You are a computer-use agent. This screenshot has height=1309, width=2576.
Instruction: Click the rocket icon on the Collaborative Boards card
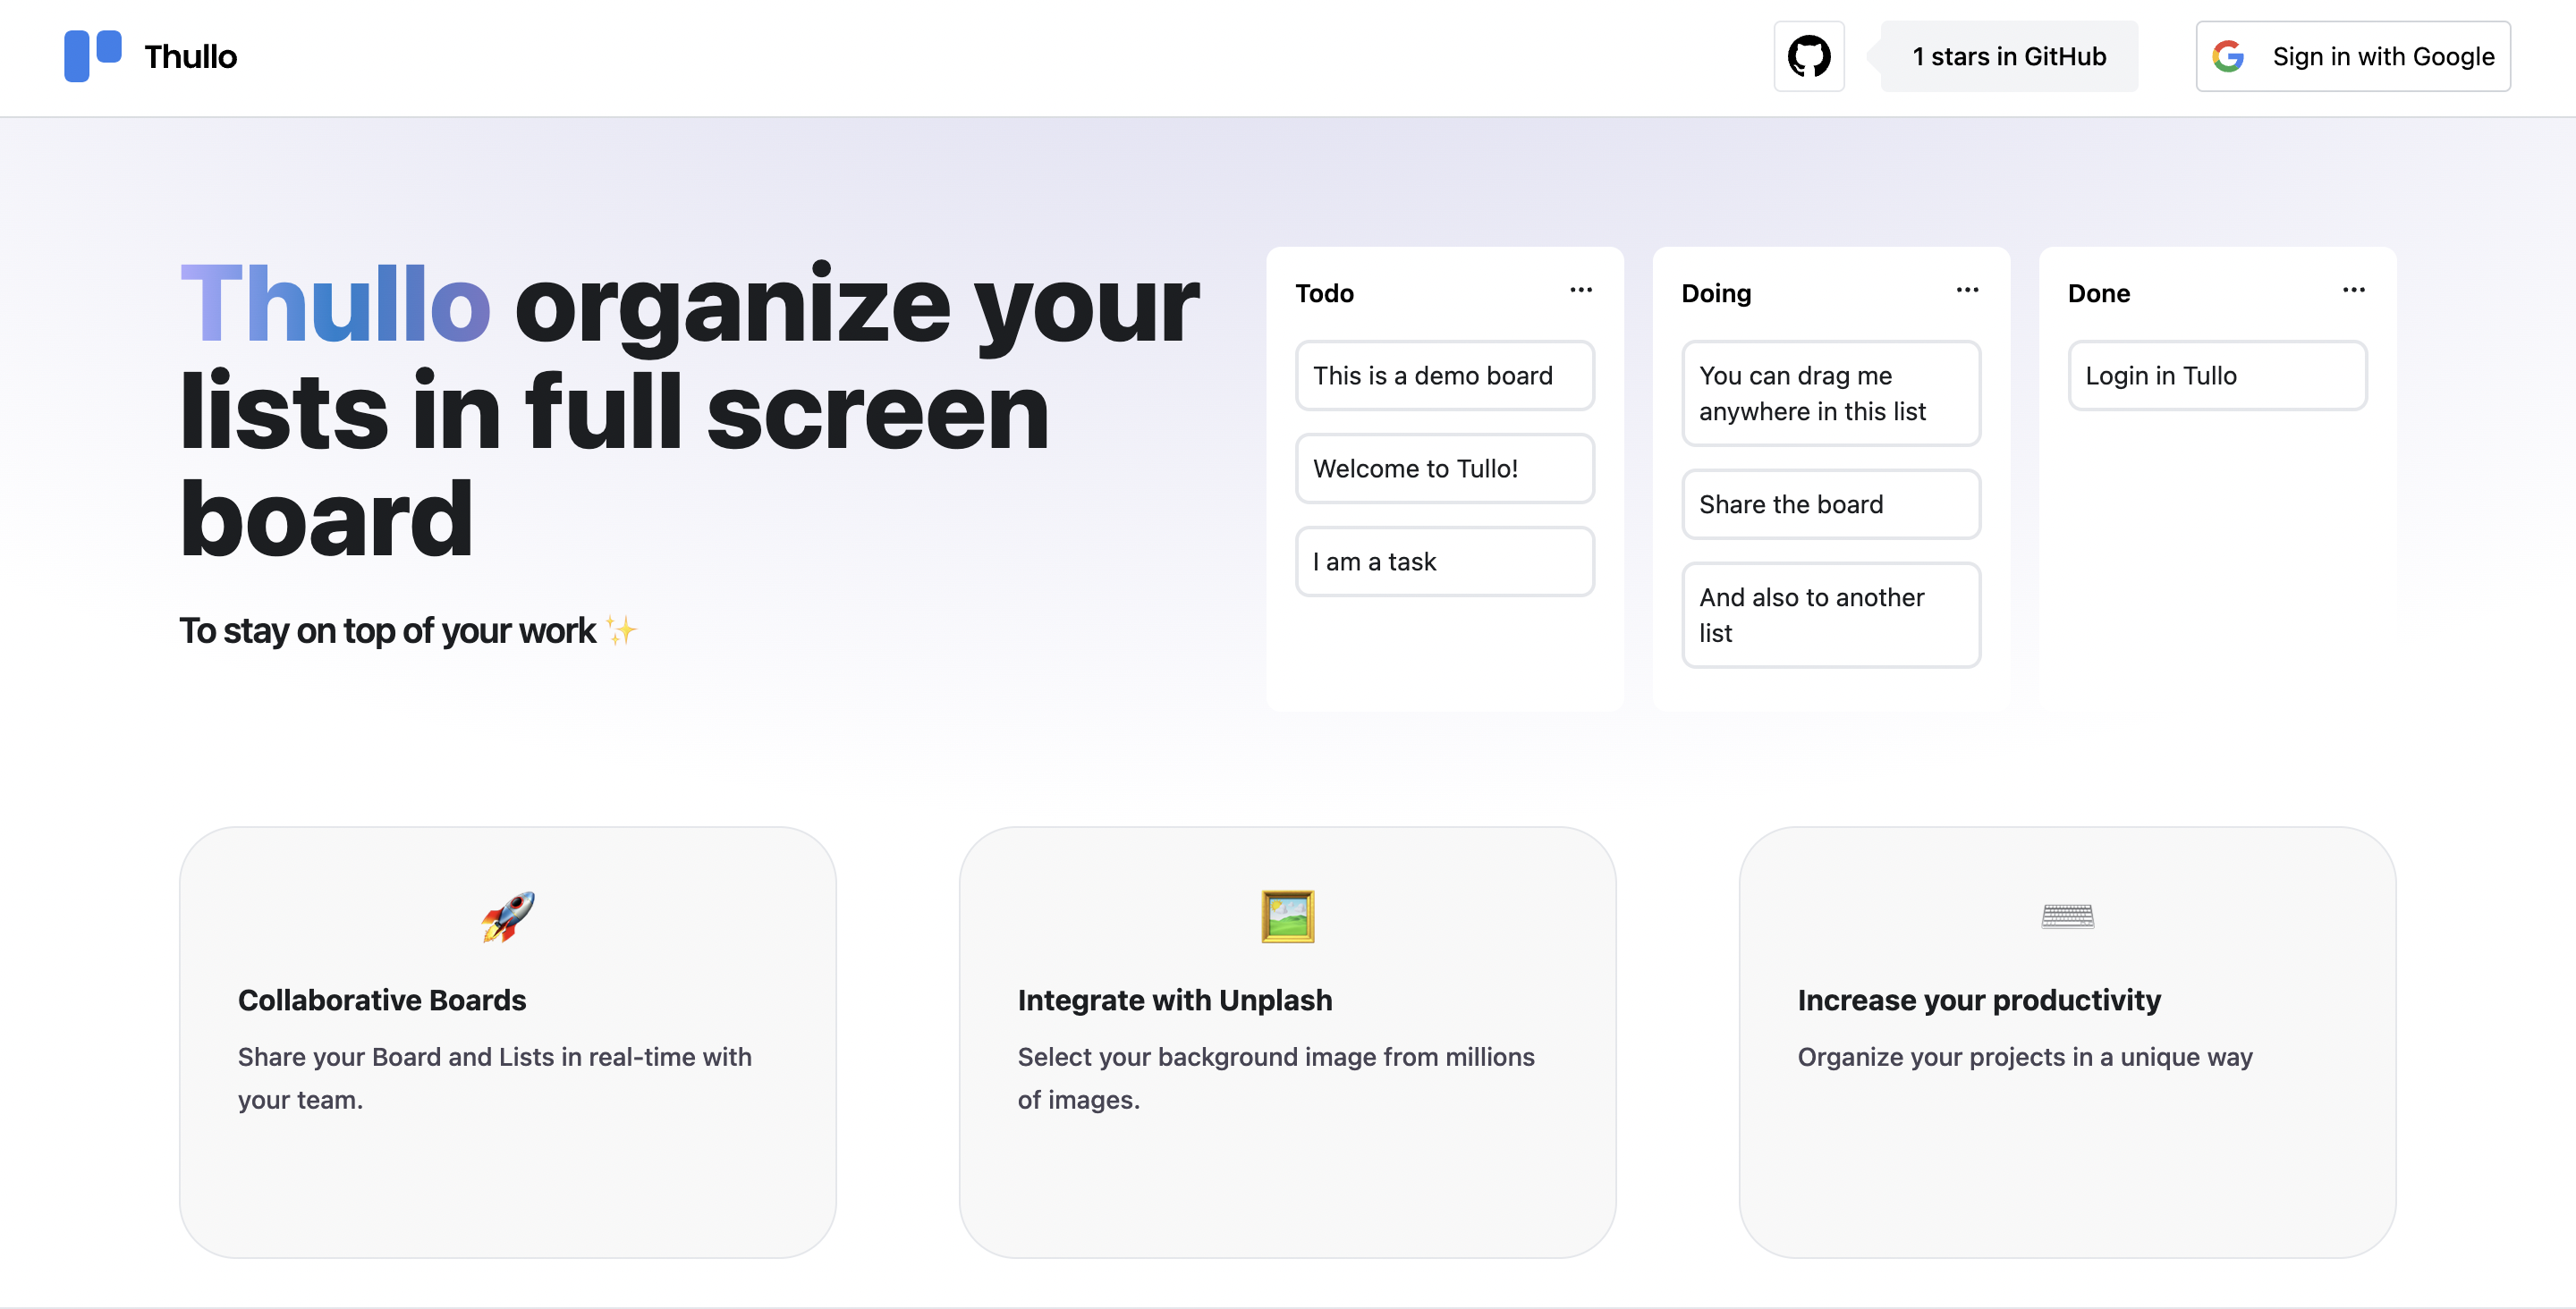(508, 916)
